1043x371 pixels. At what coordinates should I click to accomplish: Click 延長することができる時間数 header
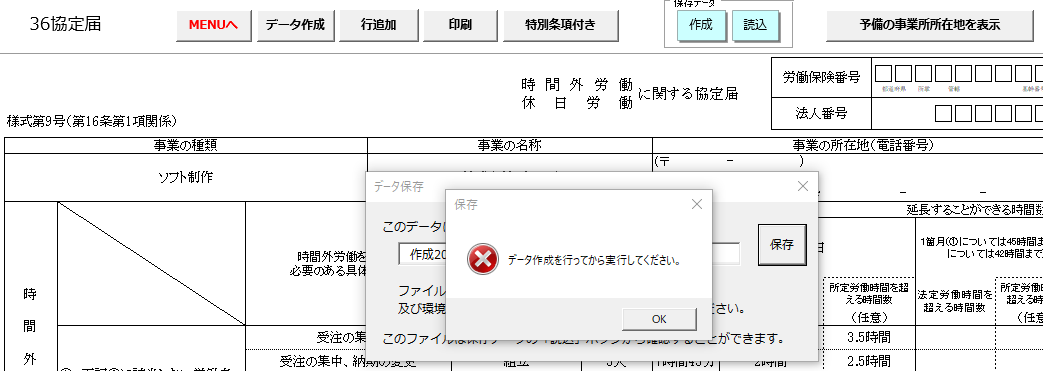(x=974, y=209)
